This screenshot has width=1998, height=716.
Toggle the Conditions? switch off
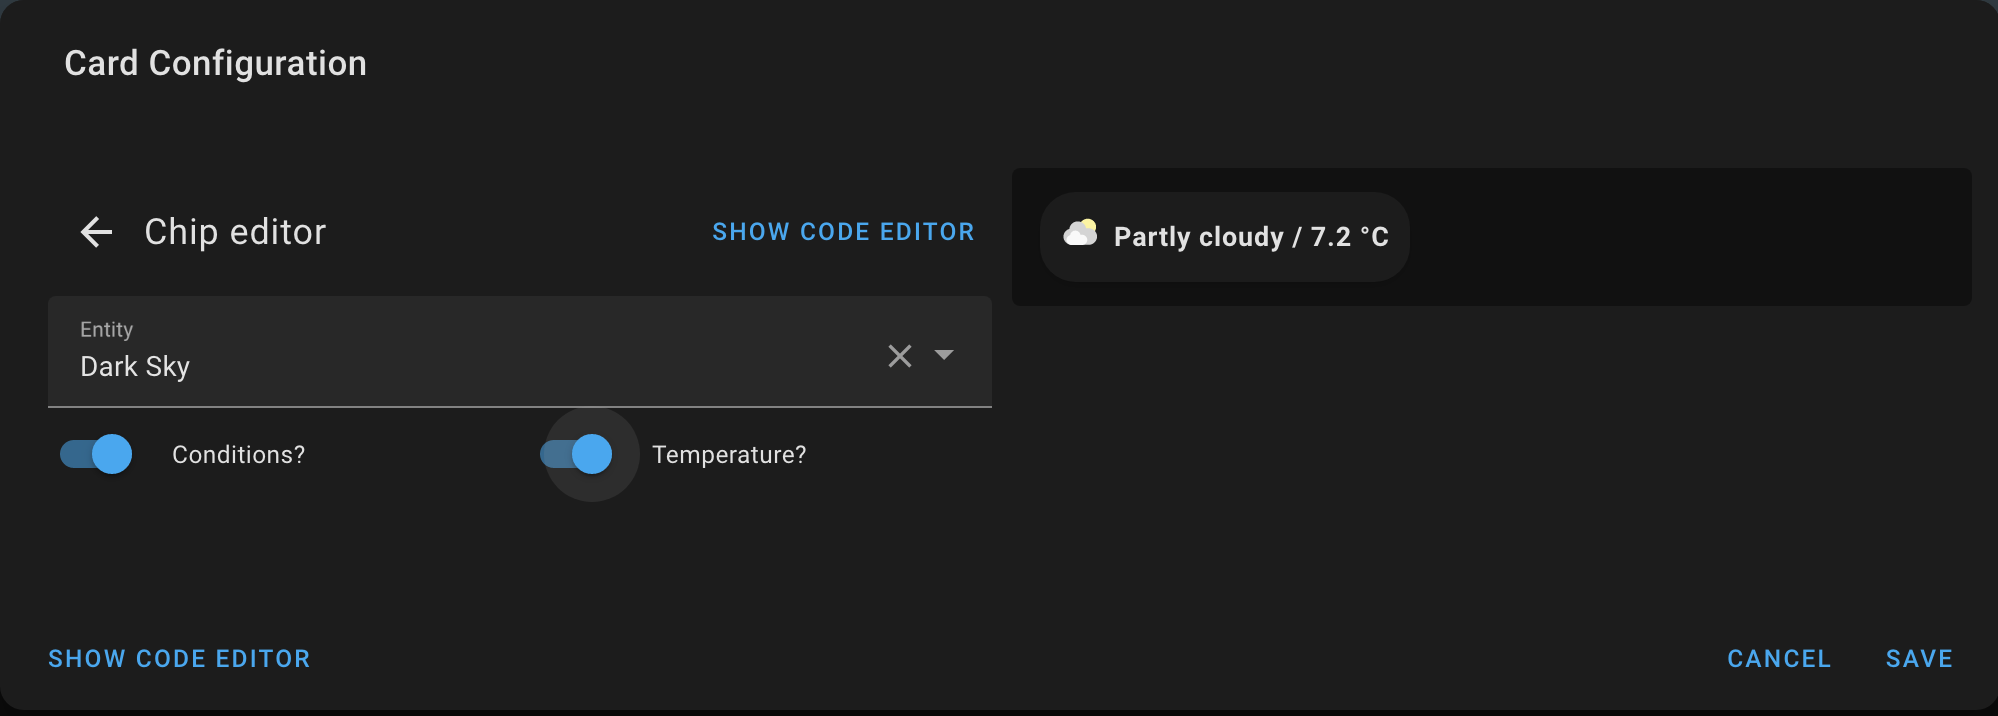(x=96, y=454)
